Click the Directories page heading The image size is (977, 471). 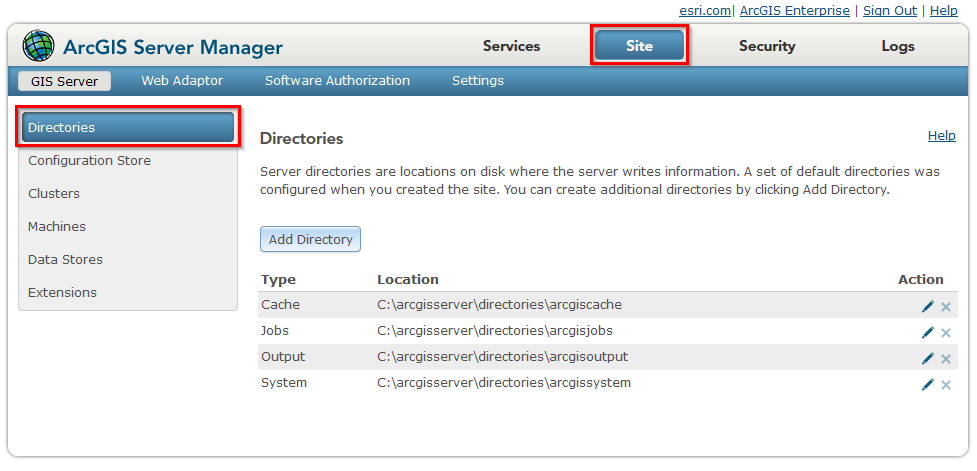point(302,138)
